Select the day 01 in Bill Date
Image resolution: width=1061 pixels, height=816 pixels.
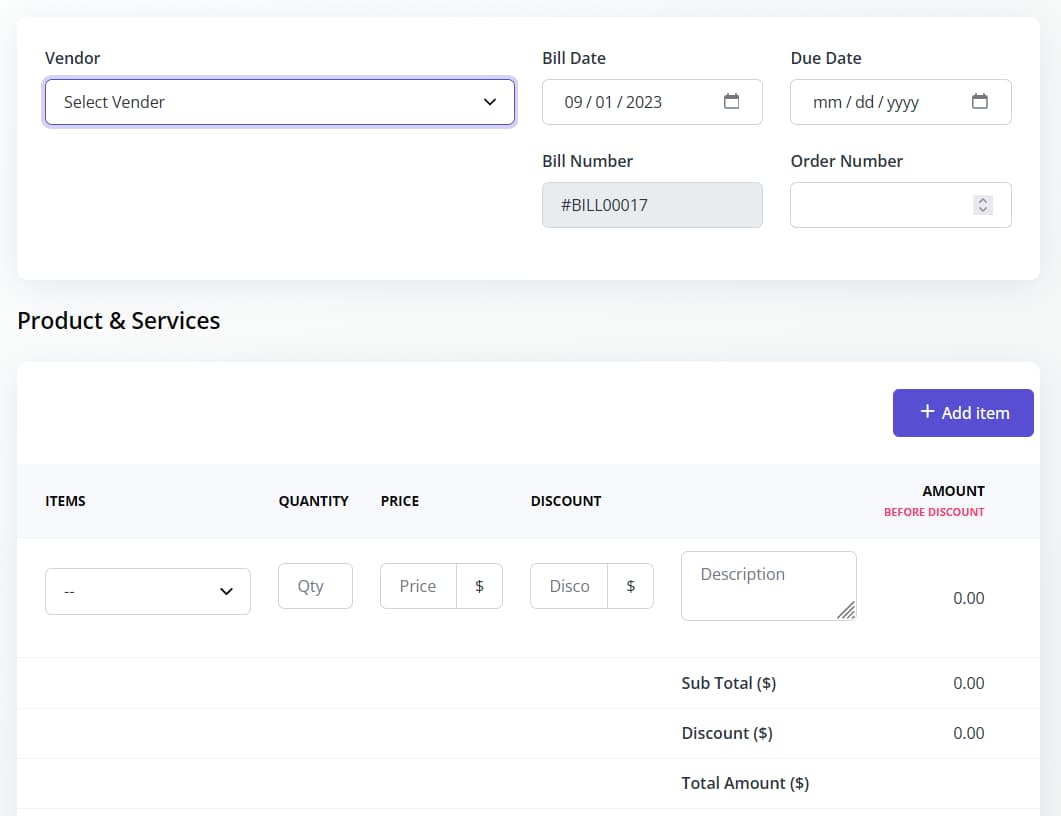[604, 102]
